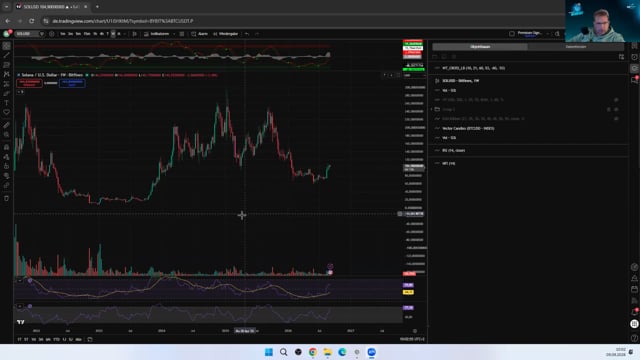Switch to the 1m timeframe
Screen dimensions: 640x360
tap(62, 34)
